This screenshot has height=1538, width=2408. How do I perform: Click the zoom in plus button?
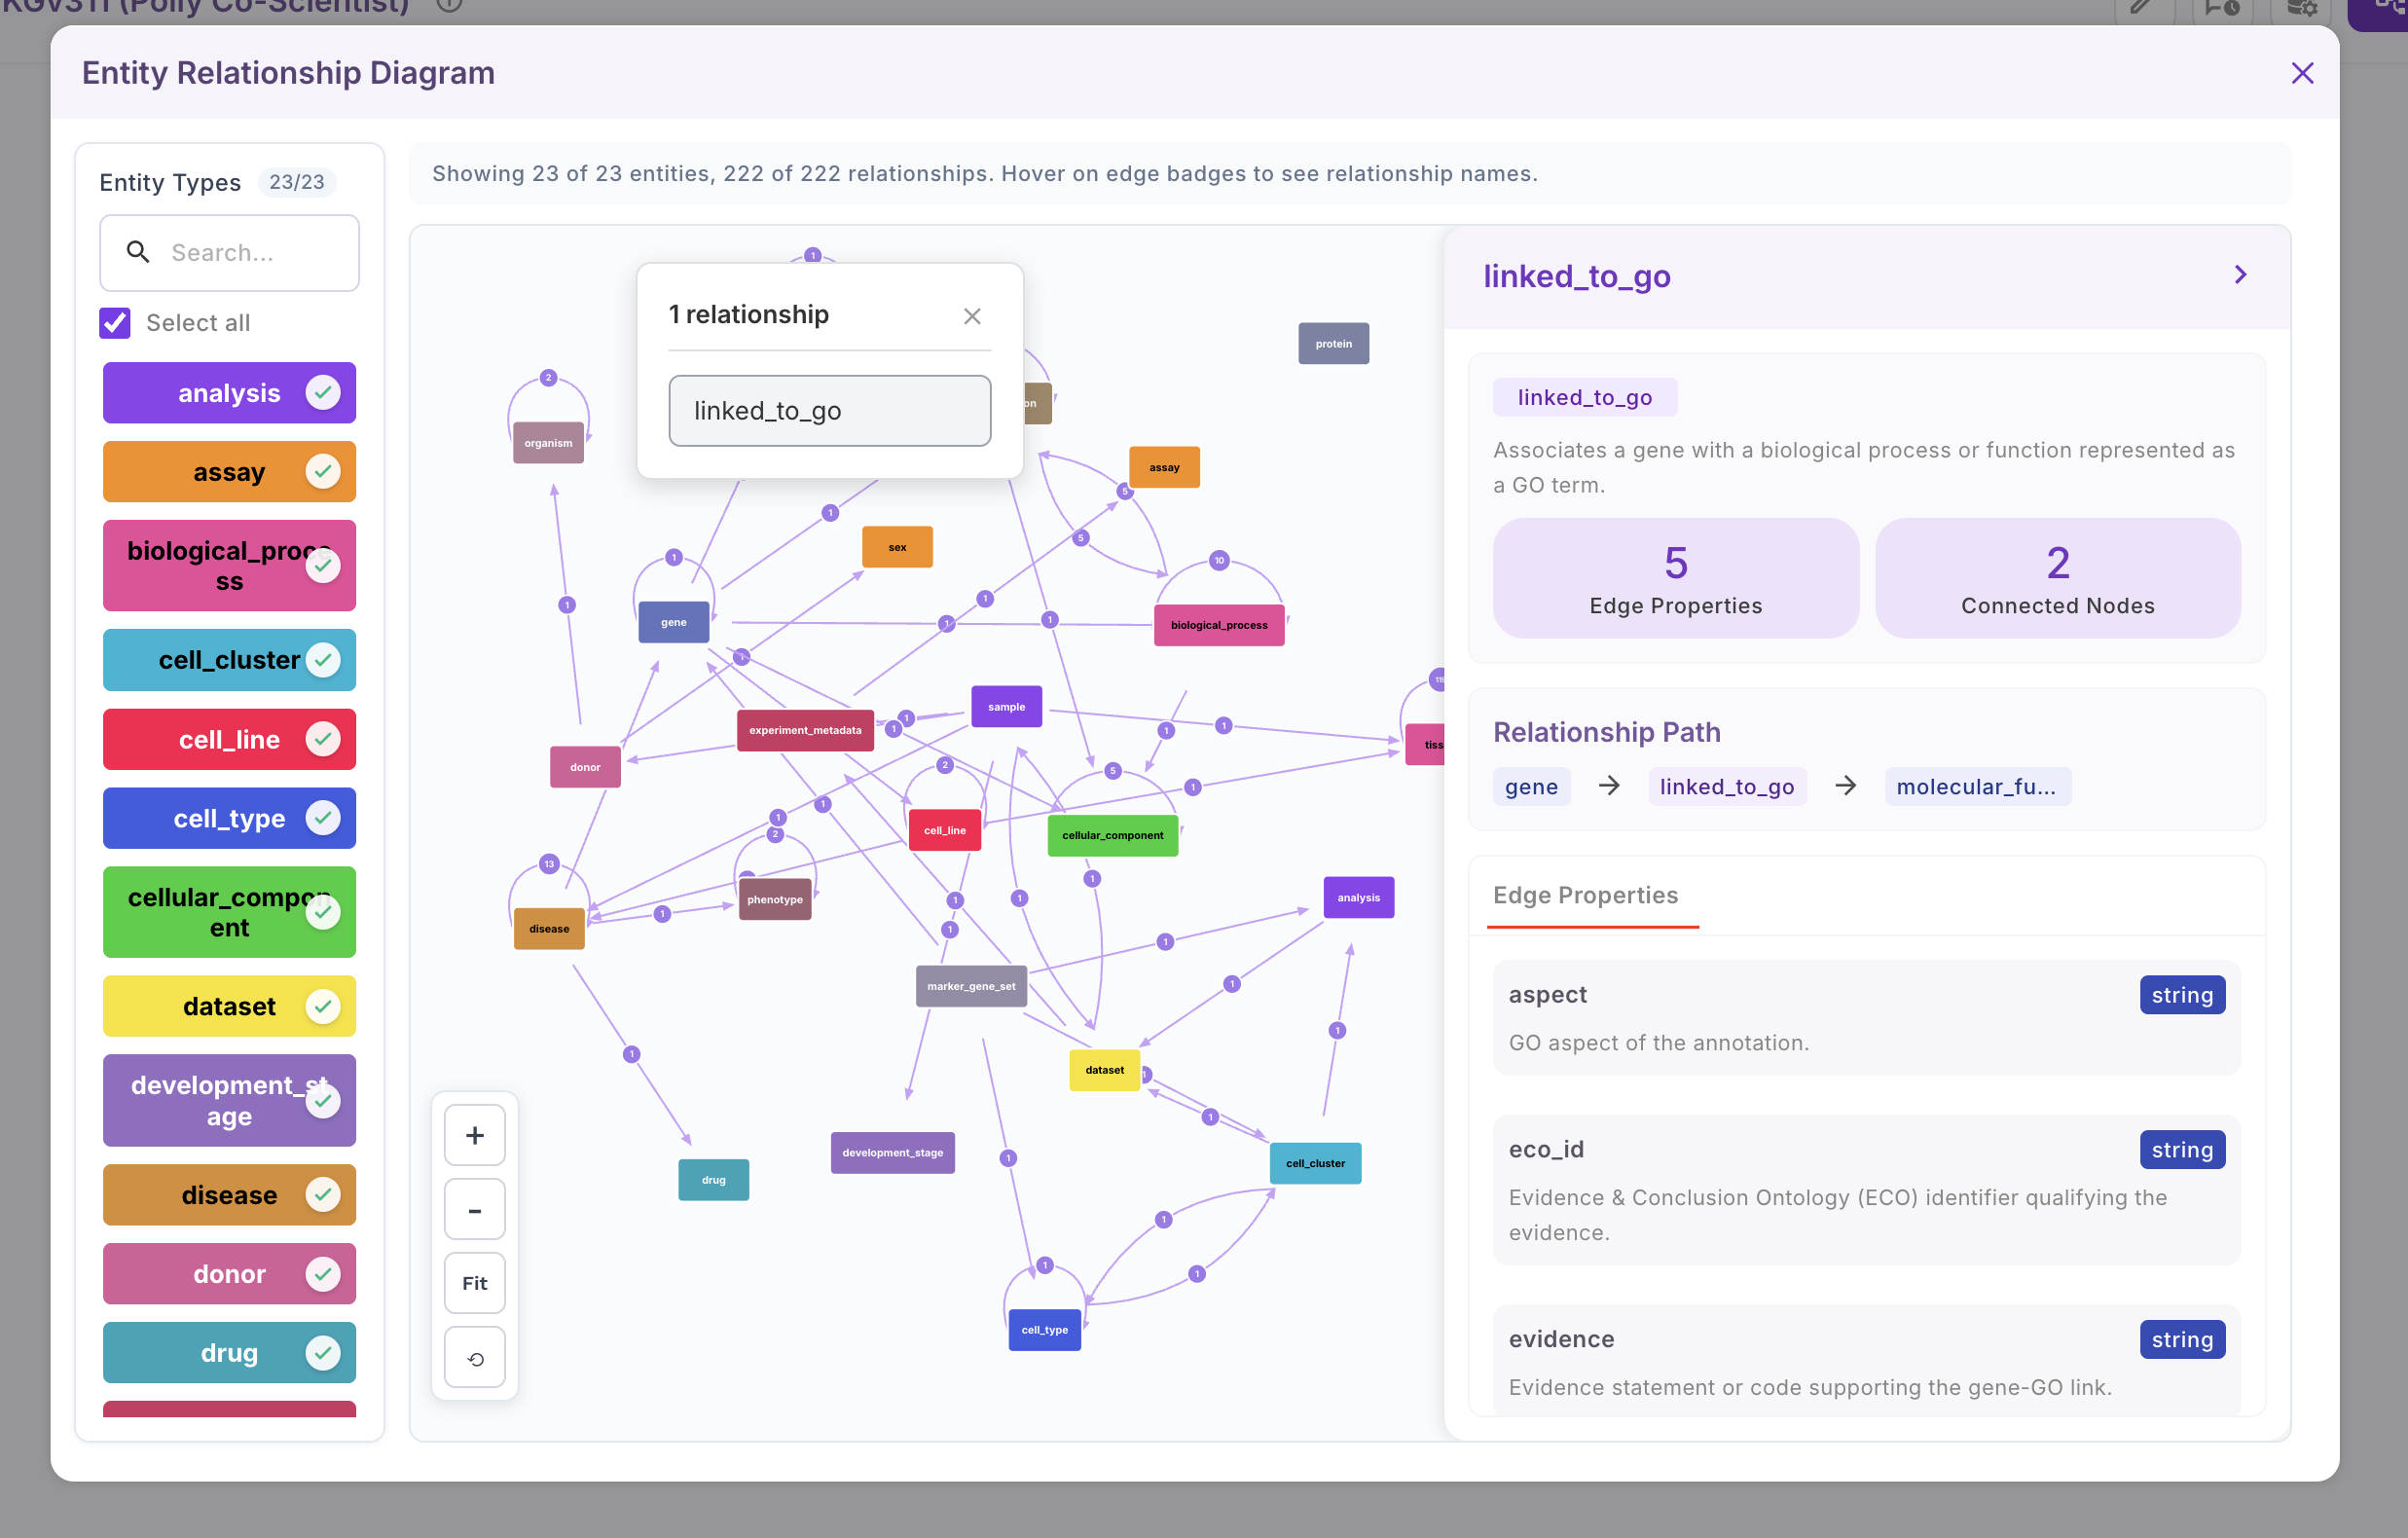point(474,1135)
